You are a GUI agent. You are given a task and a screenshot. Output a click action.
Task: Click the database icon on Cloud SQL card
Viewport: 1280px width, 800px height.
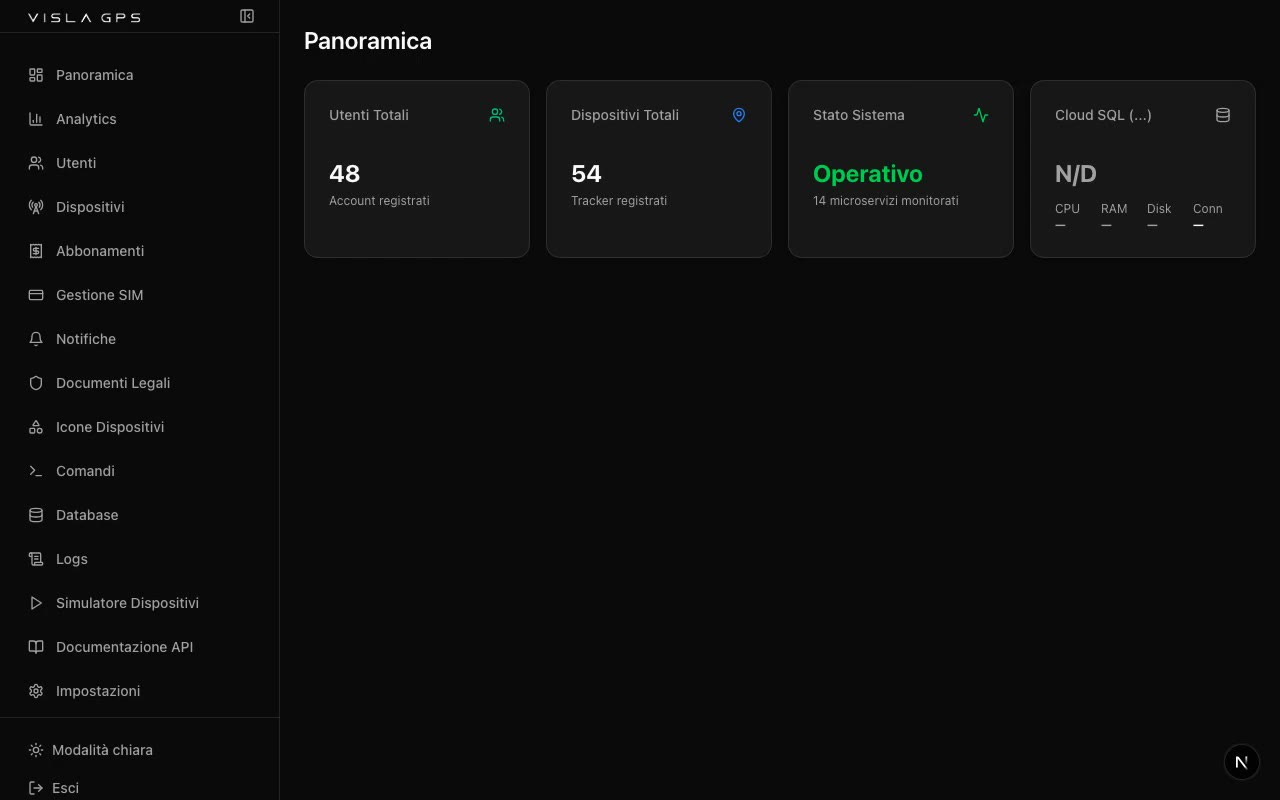click(x=1223, y=115)
